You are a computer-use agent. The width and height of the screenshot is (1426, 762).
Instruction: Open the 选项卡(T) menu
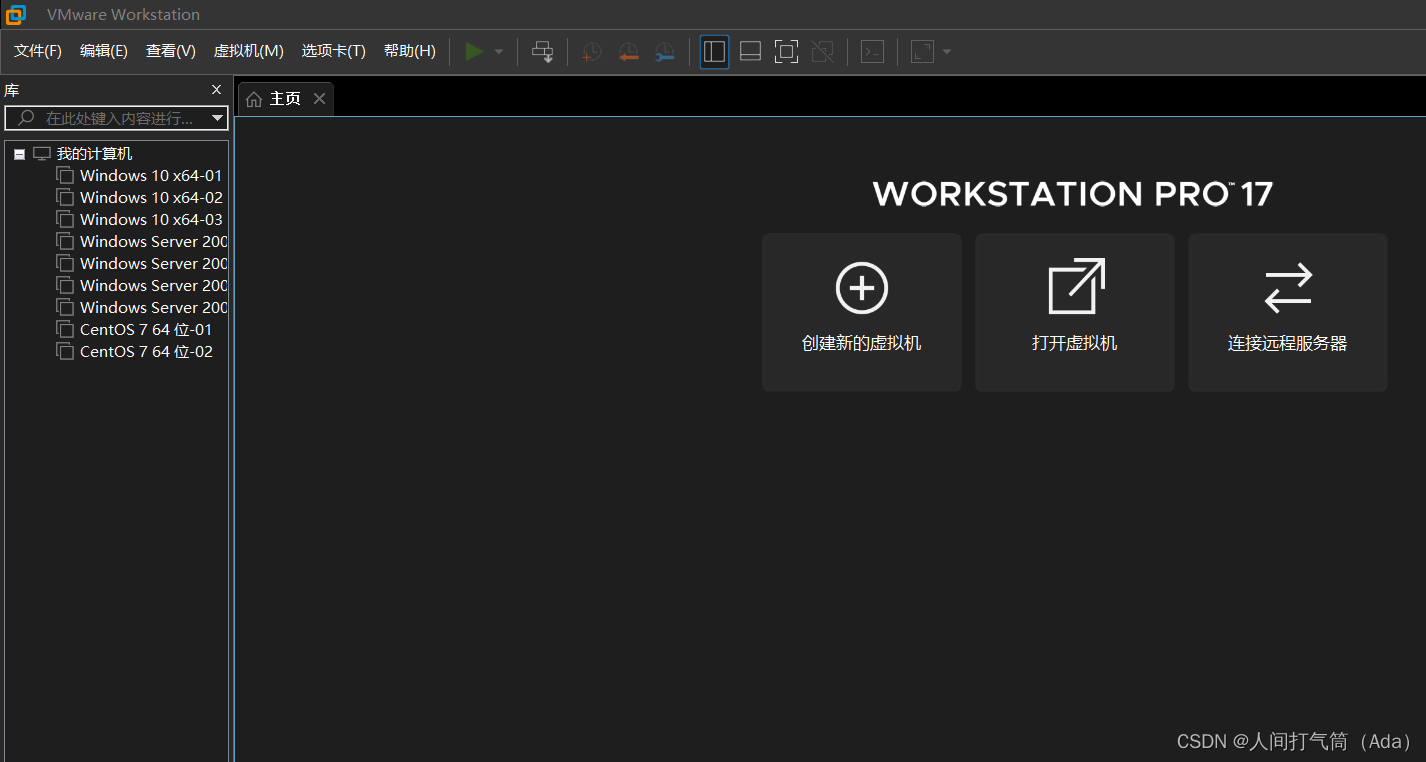tap(334, 51)
